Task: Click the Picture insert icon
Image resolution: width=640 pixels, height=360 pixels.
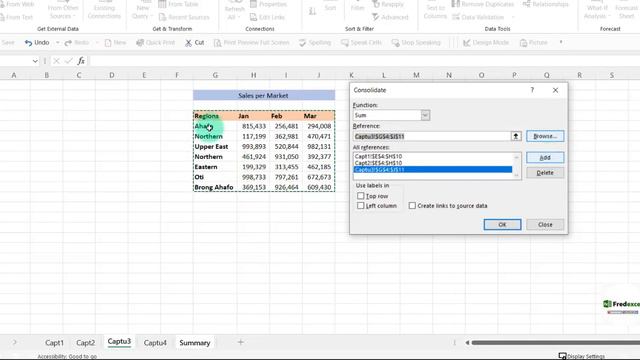Action: click(523, 42)
